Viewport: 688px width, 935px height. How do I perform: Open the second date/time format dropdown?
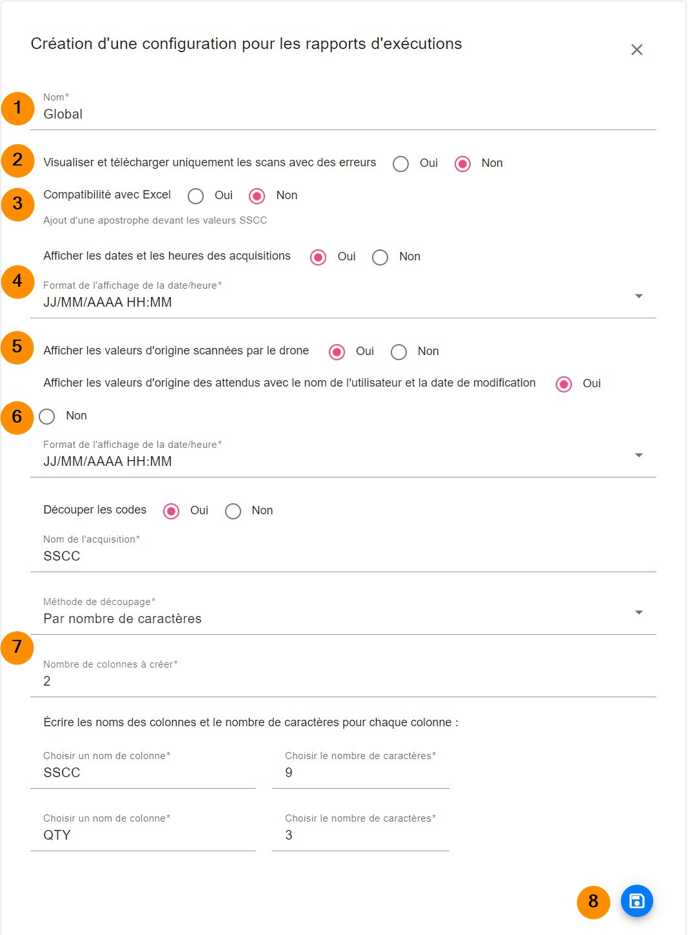point(639,456)
